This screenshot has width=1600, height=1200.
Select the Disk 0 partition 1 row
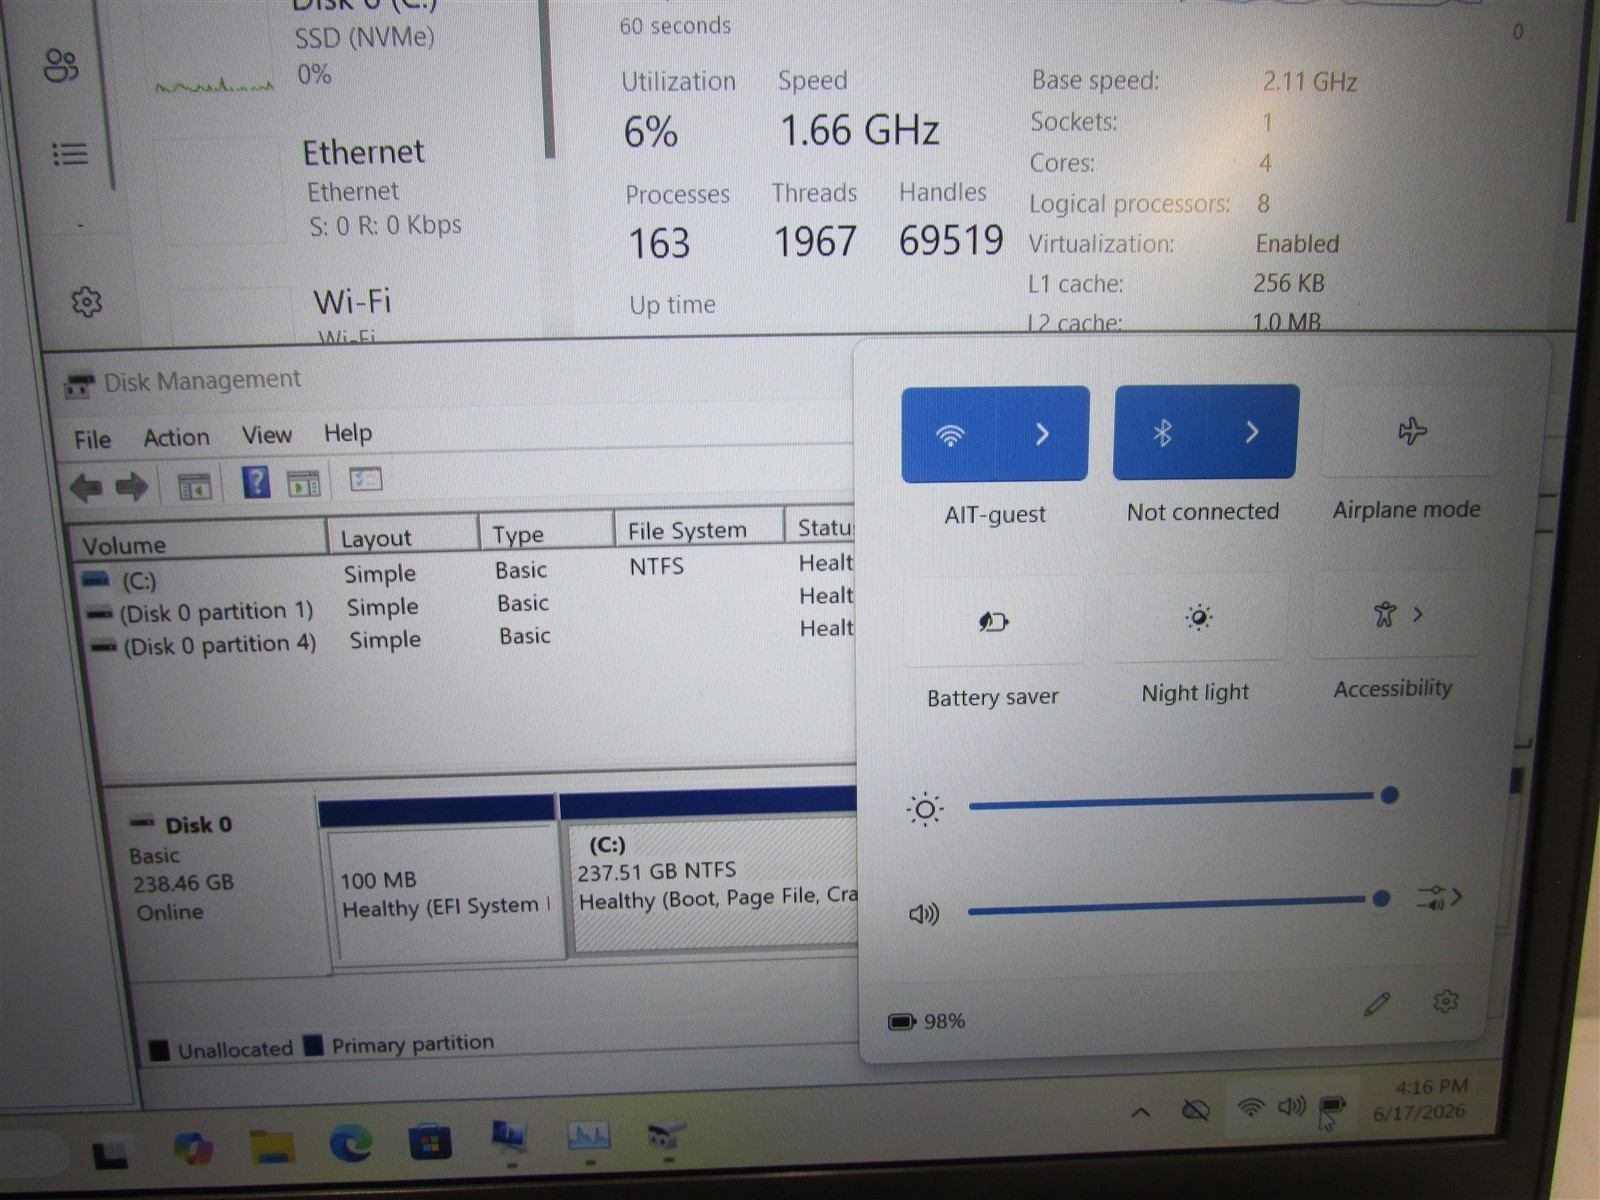click(x=468, y=605)
